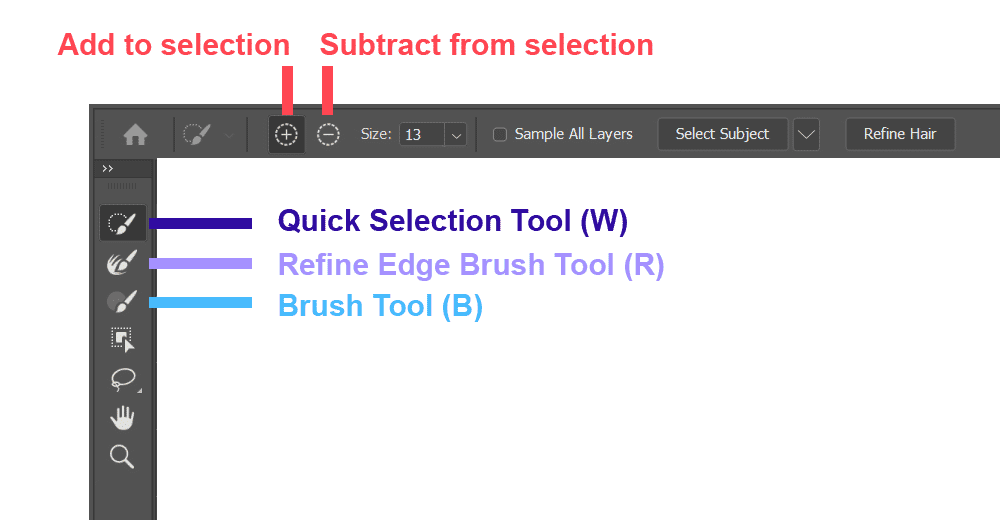Select the Lasso Tool
The height and width of the screenshot is (520, 1000).
tap(122, 379)
